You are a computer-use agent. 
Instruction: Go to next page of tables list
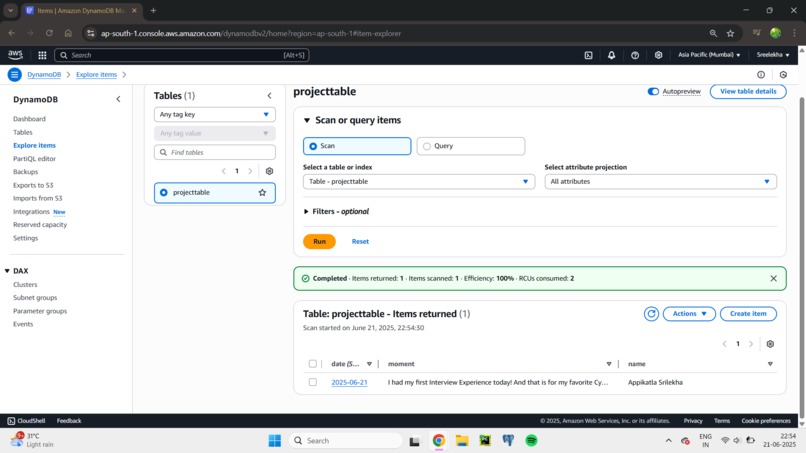click(x=250, y=171)
